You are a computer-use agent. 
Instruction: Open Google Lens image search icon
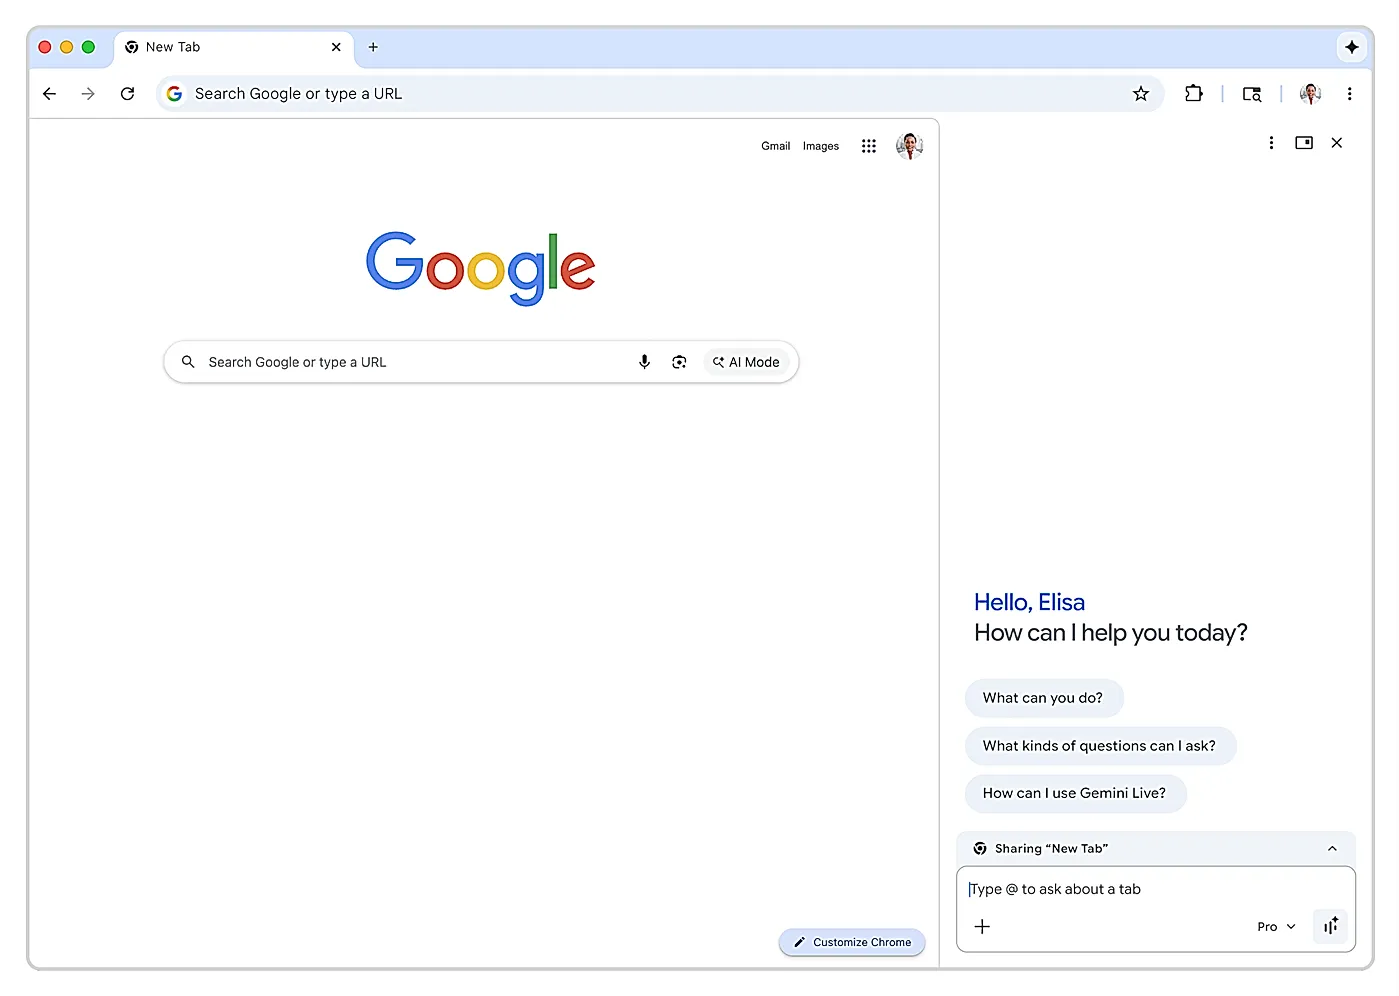click(679, 361)
